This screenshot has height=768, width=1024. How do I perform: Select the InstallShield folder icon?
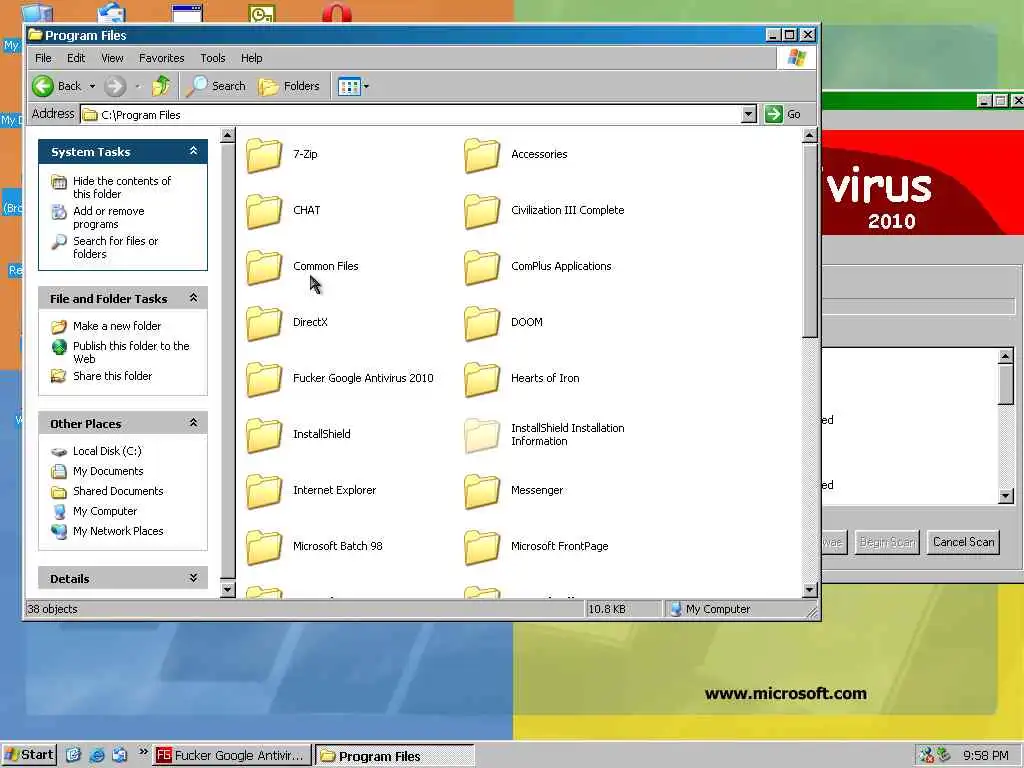[x=264, y=435]
